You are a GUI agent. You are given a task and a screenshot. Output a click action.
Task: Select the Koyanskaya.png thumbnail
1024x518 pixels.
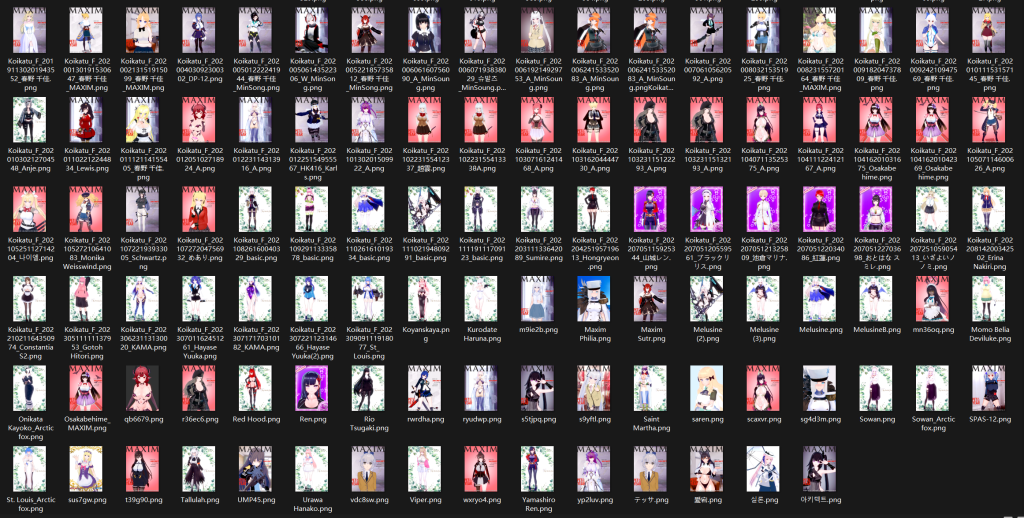click(x=425, y=298)
